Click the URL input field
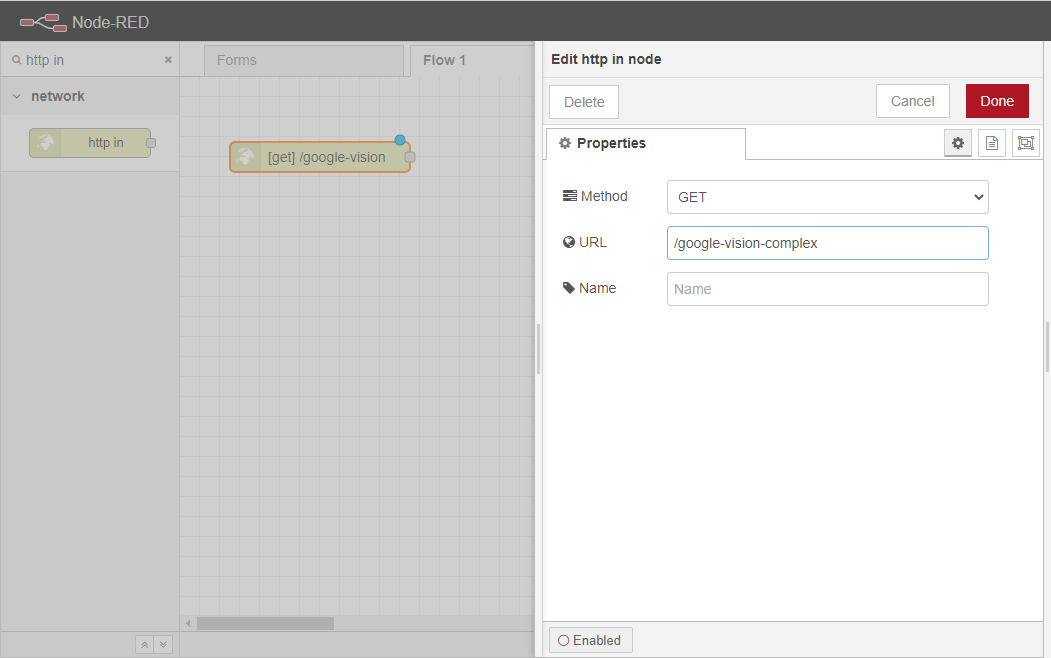The height and width of the screenshot is (658, 1051). (x=827, y=243)
